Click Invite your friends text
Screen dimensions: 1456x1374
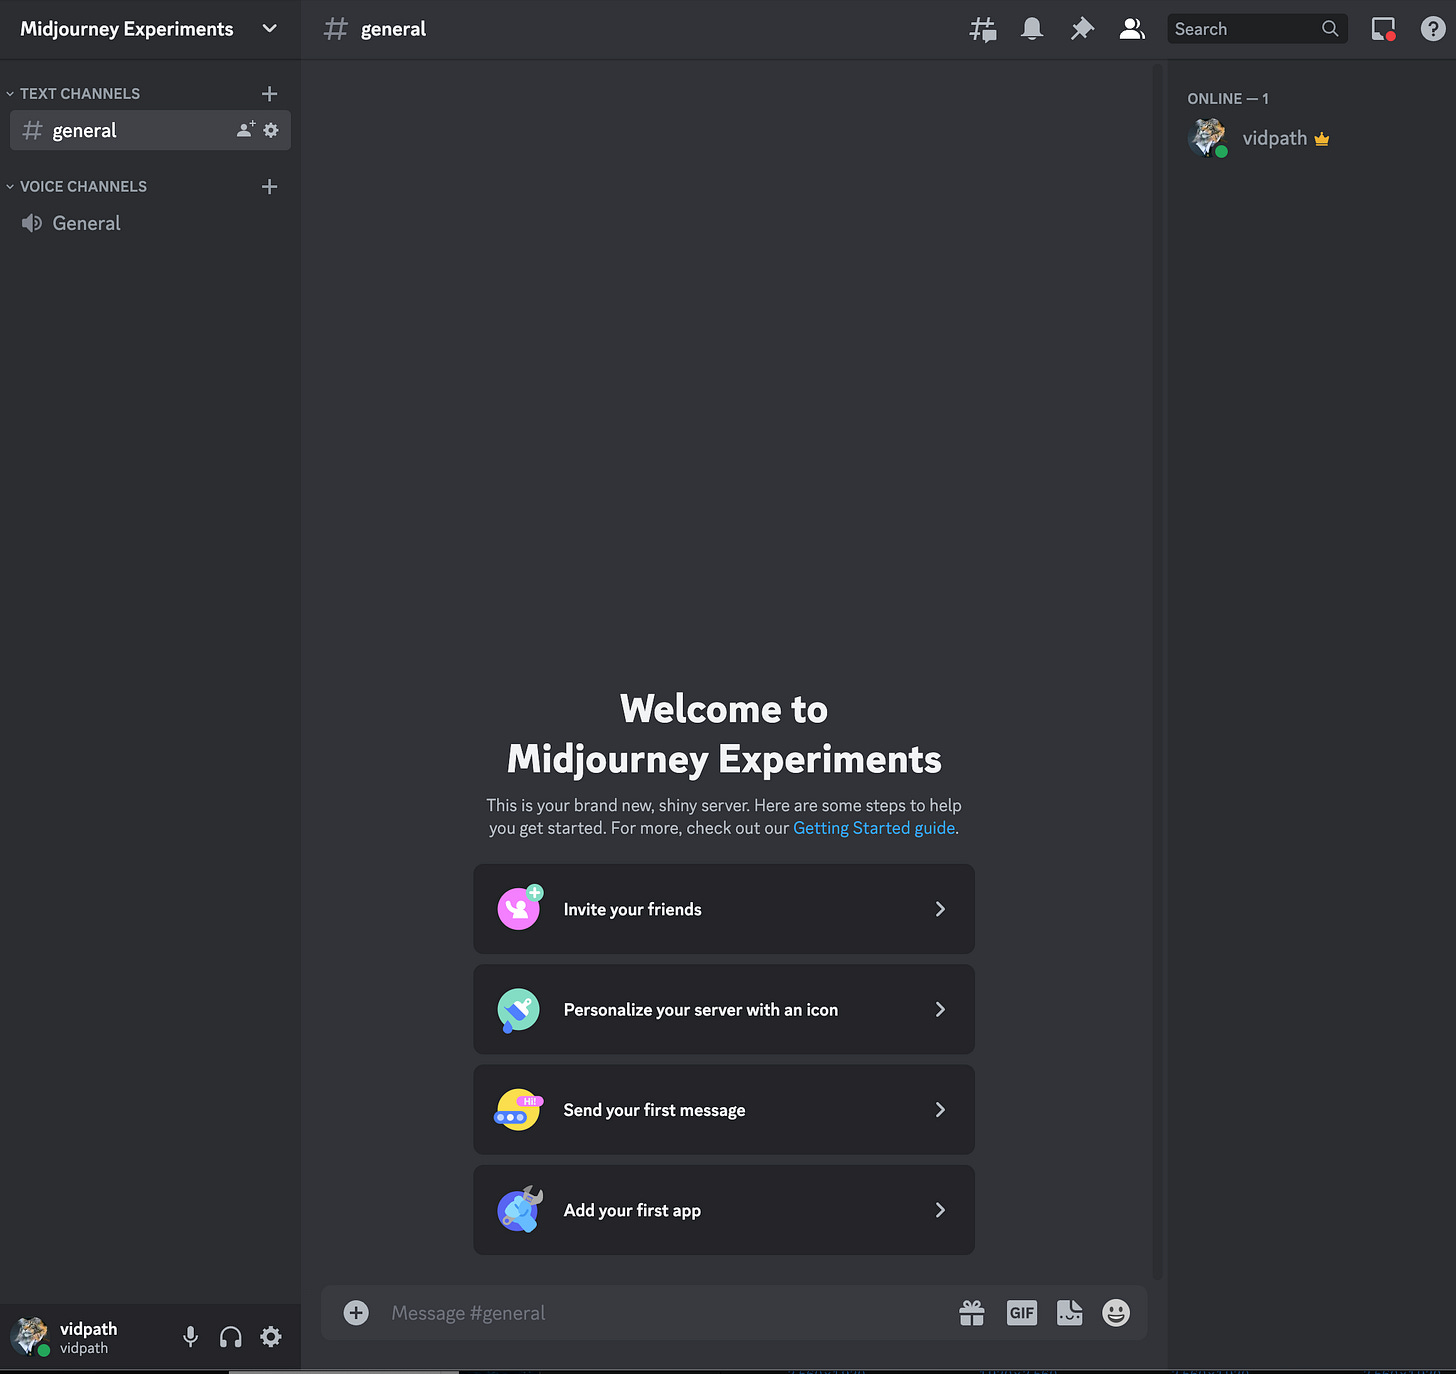pos(632,909)
